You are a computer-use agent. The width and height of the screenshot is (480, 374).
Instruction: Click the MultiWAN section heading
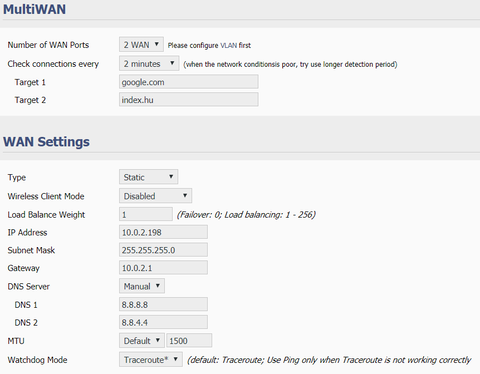34,9
